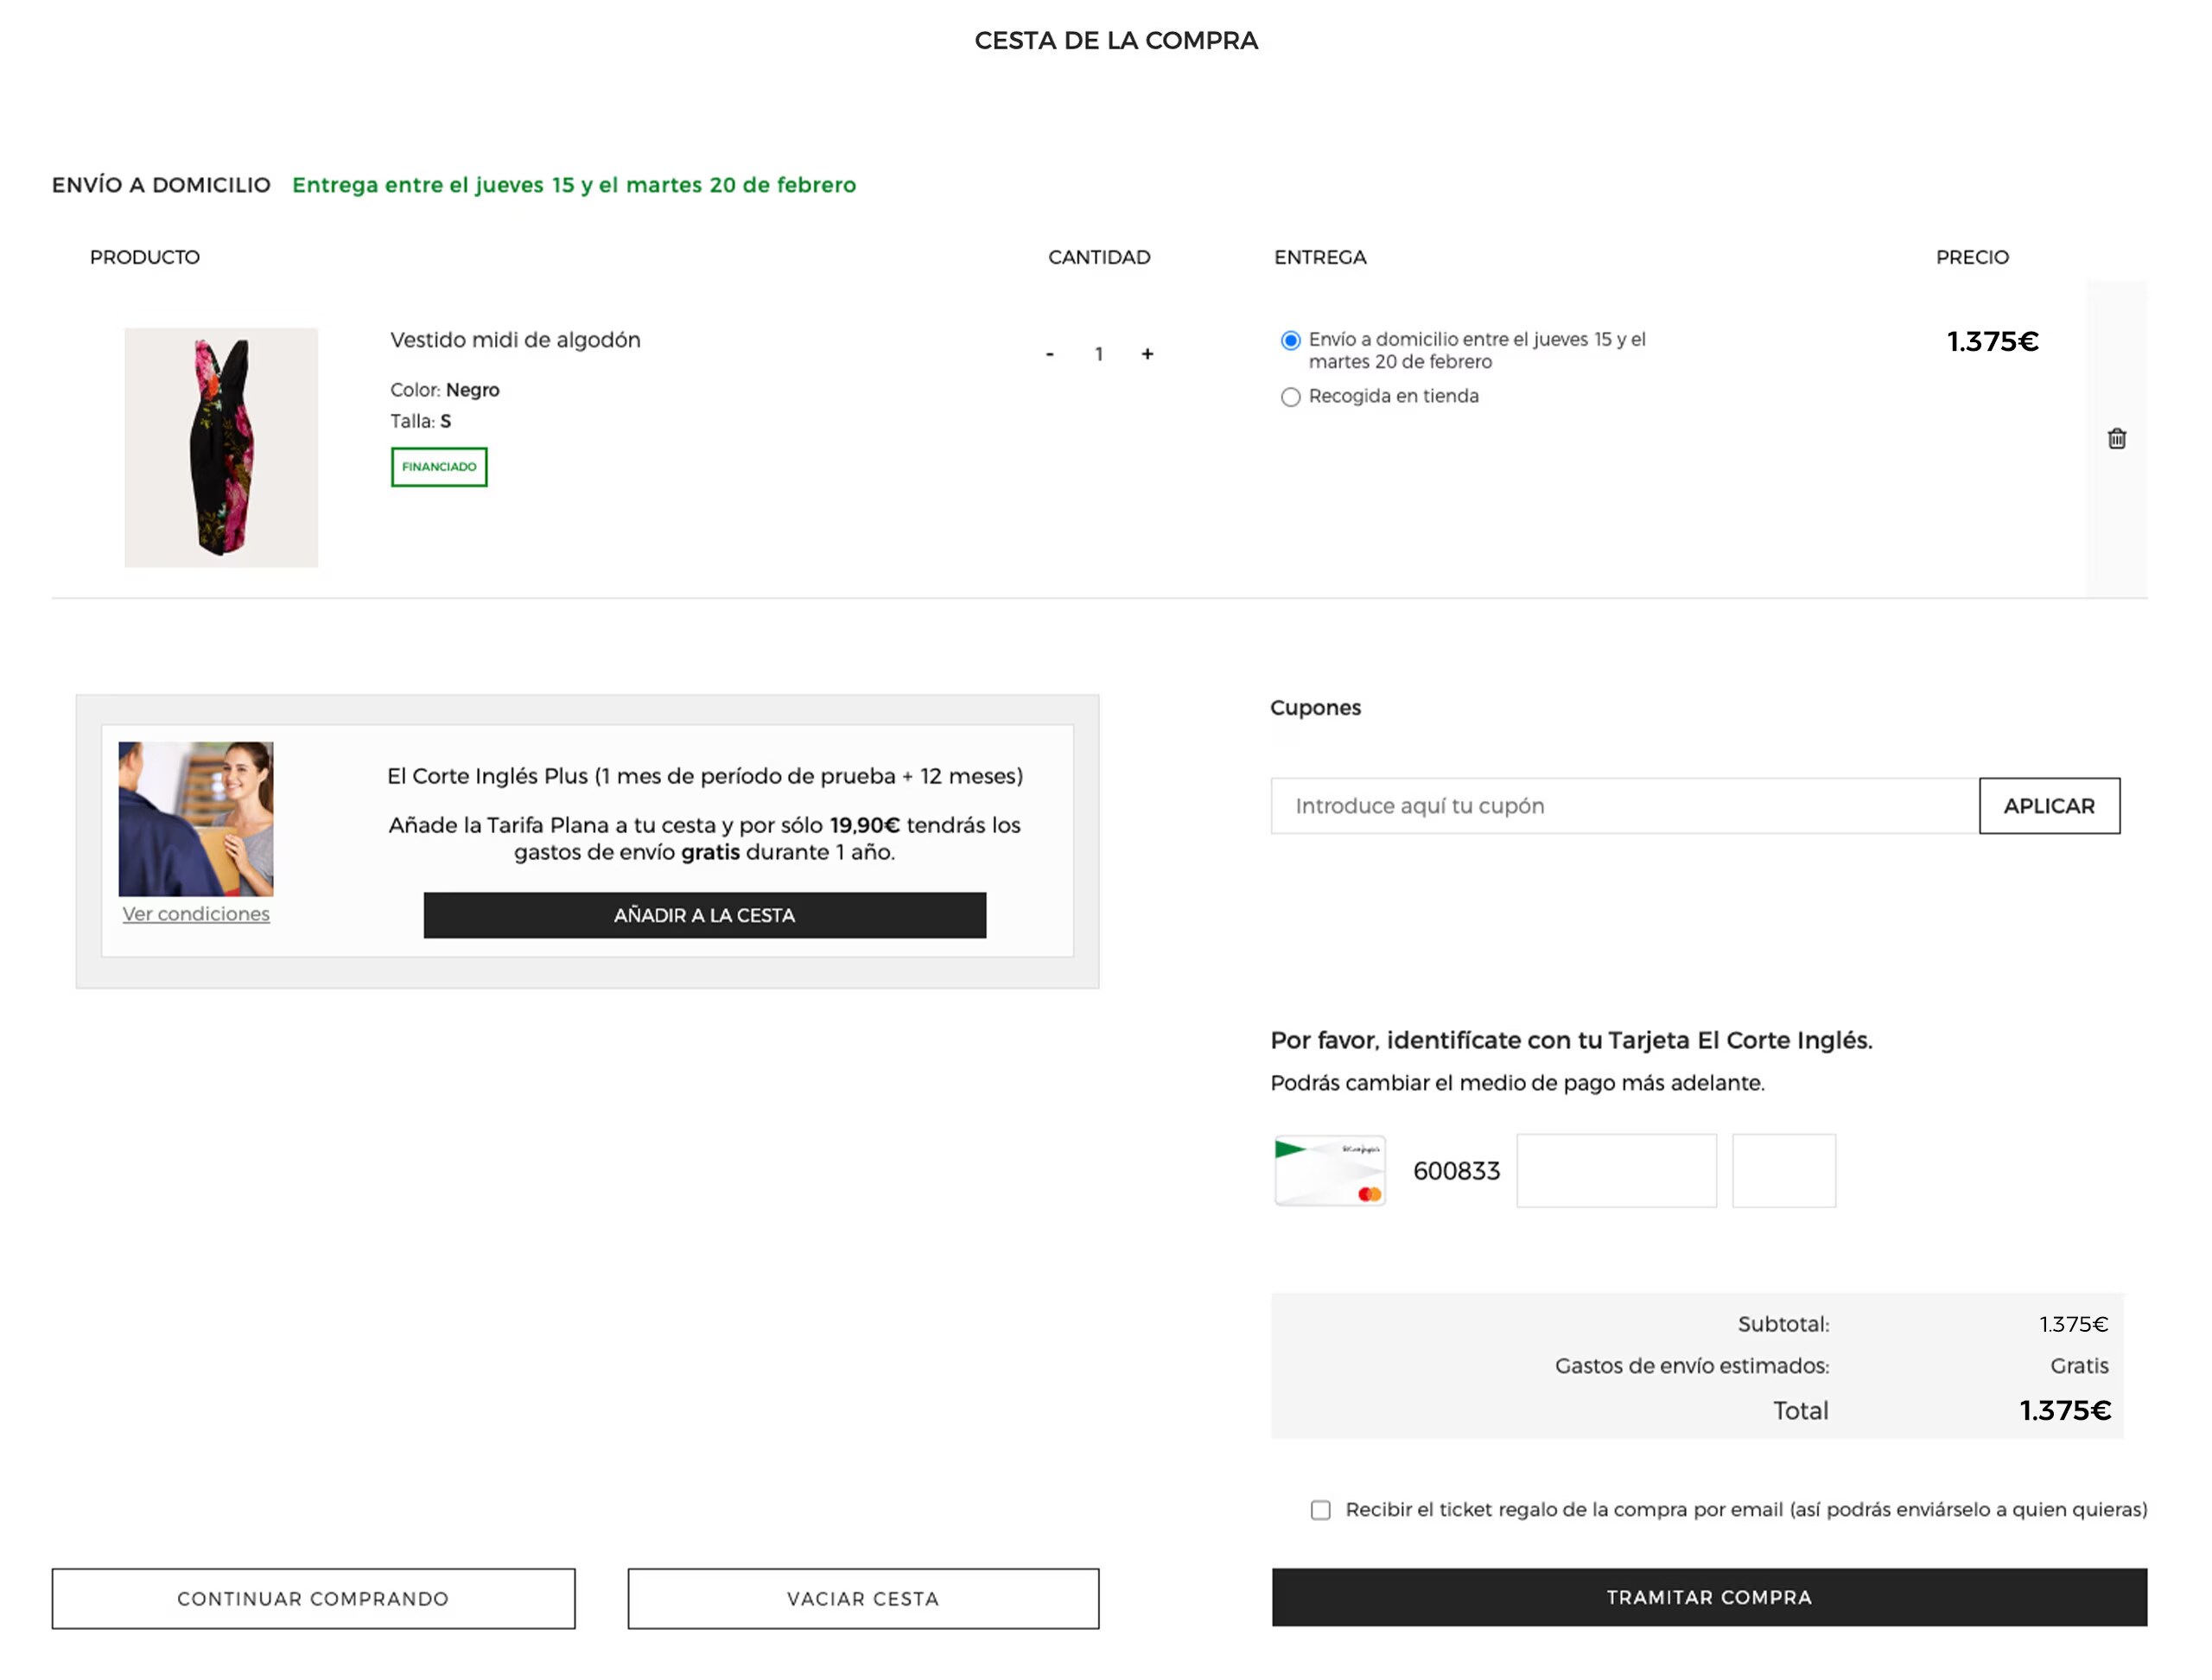Screen dimensions: 2212x1680
Task: Click 'Podrás cambiar el medio de pago' text
Action: (x=1517, y=1083)
